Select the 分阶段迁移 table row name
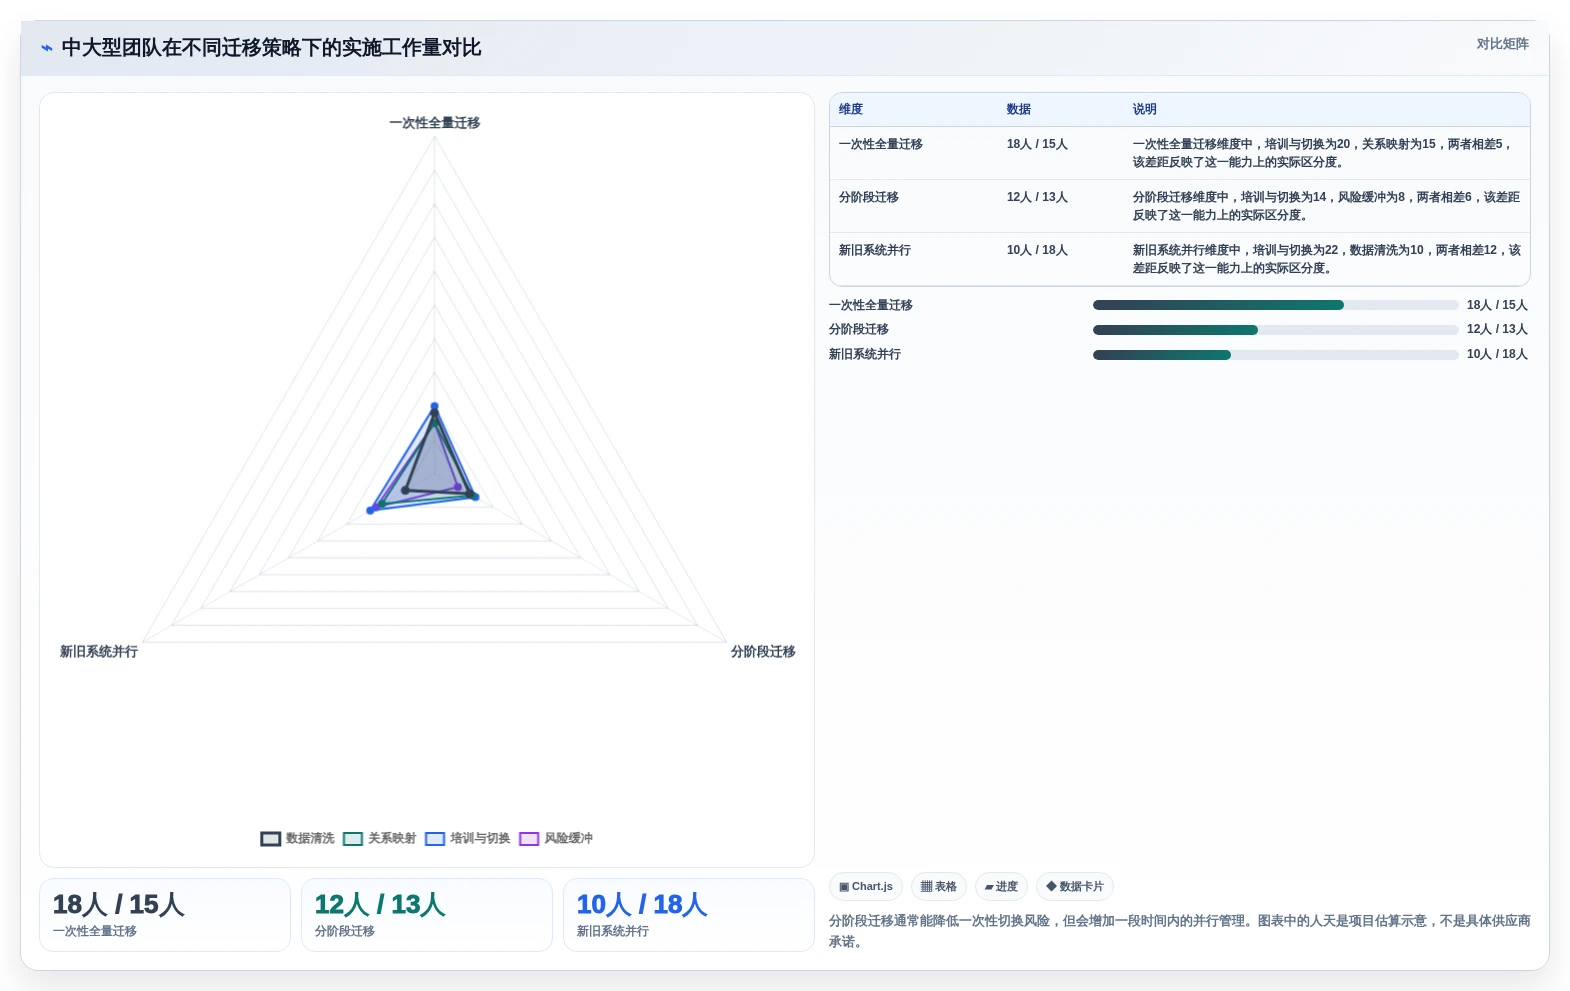The image size is (1570, 991). [x=869, y=198]
